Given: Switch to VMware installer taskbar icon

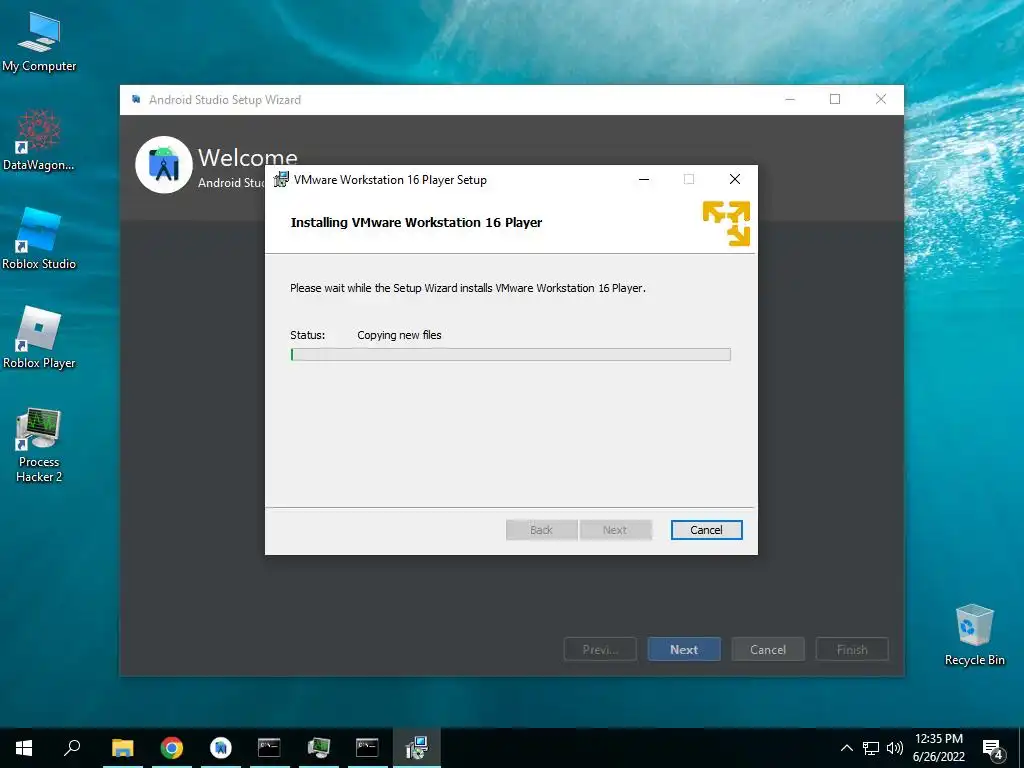Looking at the screenshot, I should tap(417, 748).
